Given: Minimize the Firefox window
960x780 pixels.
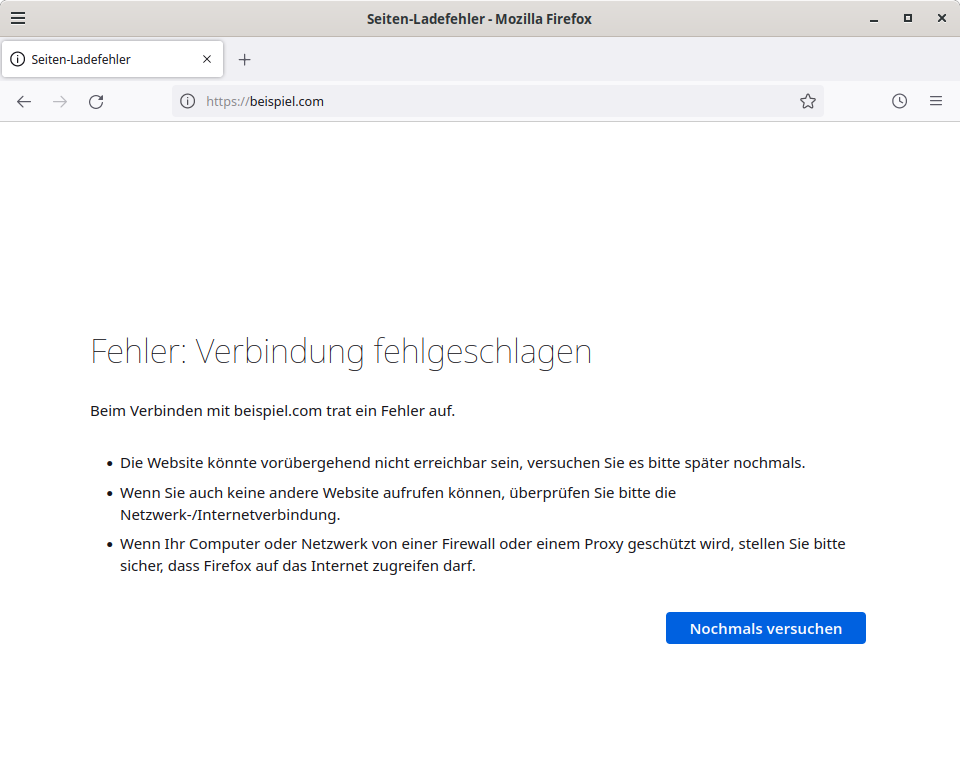Looking at the screenshot, I should (874, 18).
